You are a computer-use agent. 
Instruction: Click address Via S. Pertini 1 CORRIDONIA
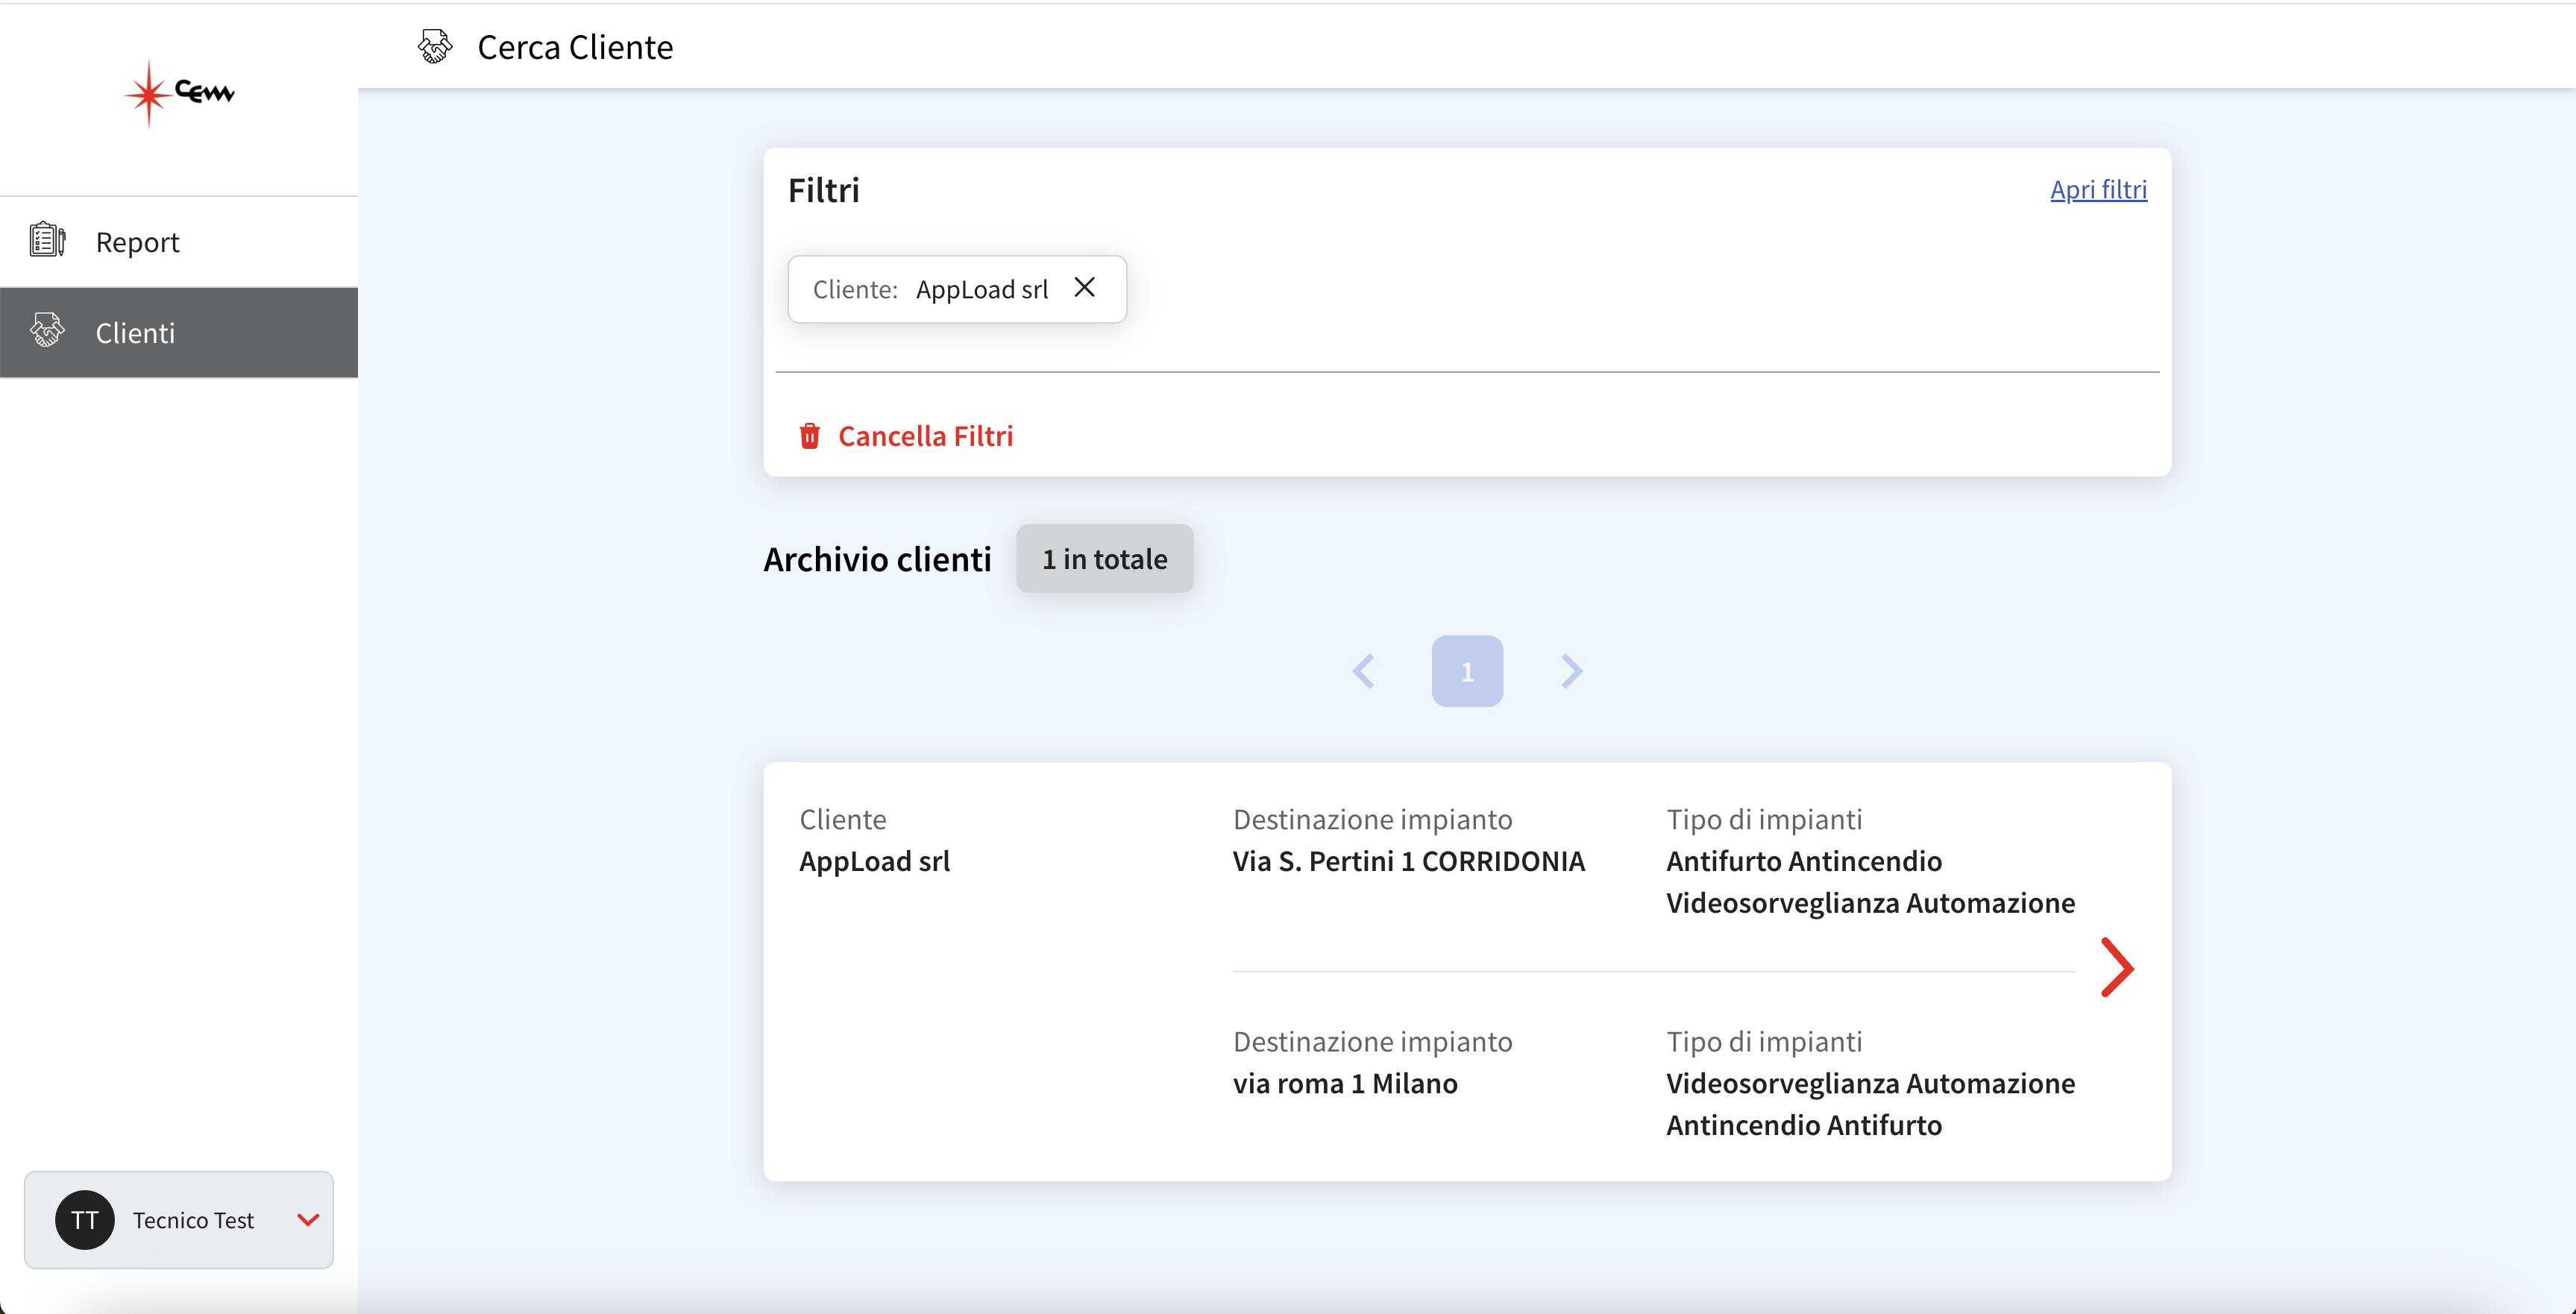[x=1409, y=861]
